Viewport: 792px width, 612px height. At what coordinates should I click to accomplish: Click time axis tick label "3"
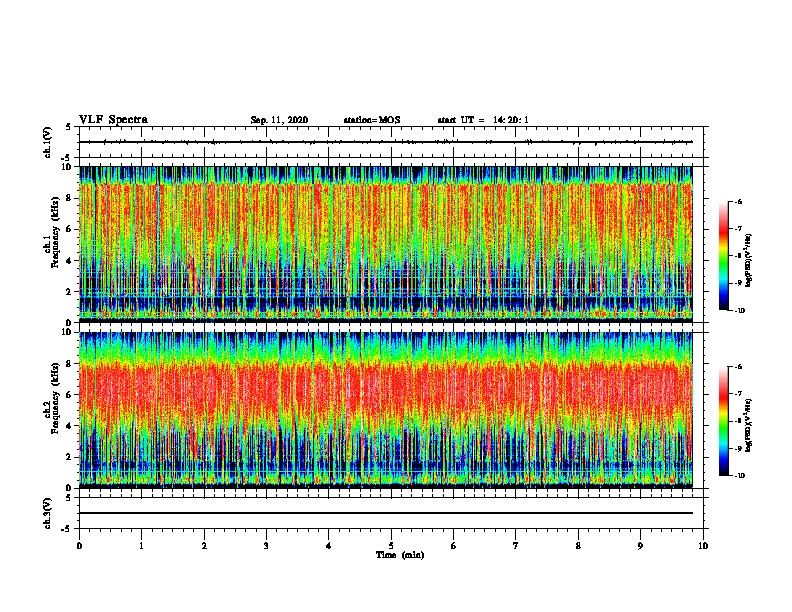tap(266, 546)
